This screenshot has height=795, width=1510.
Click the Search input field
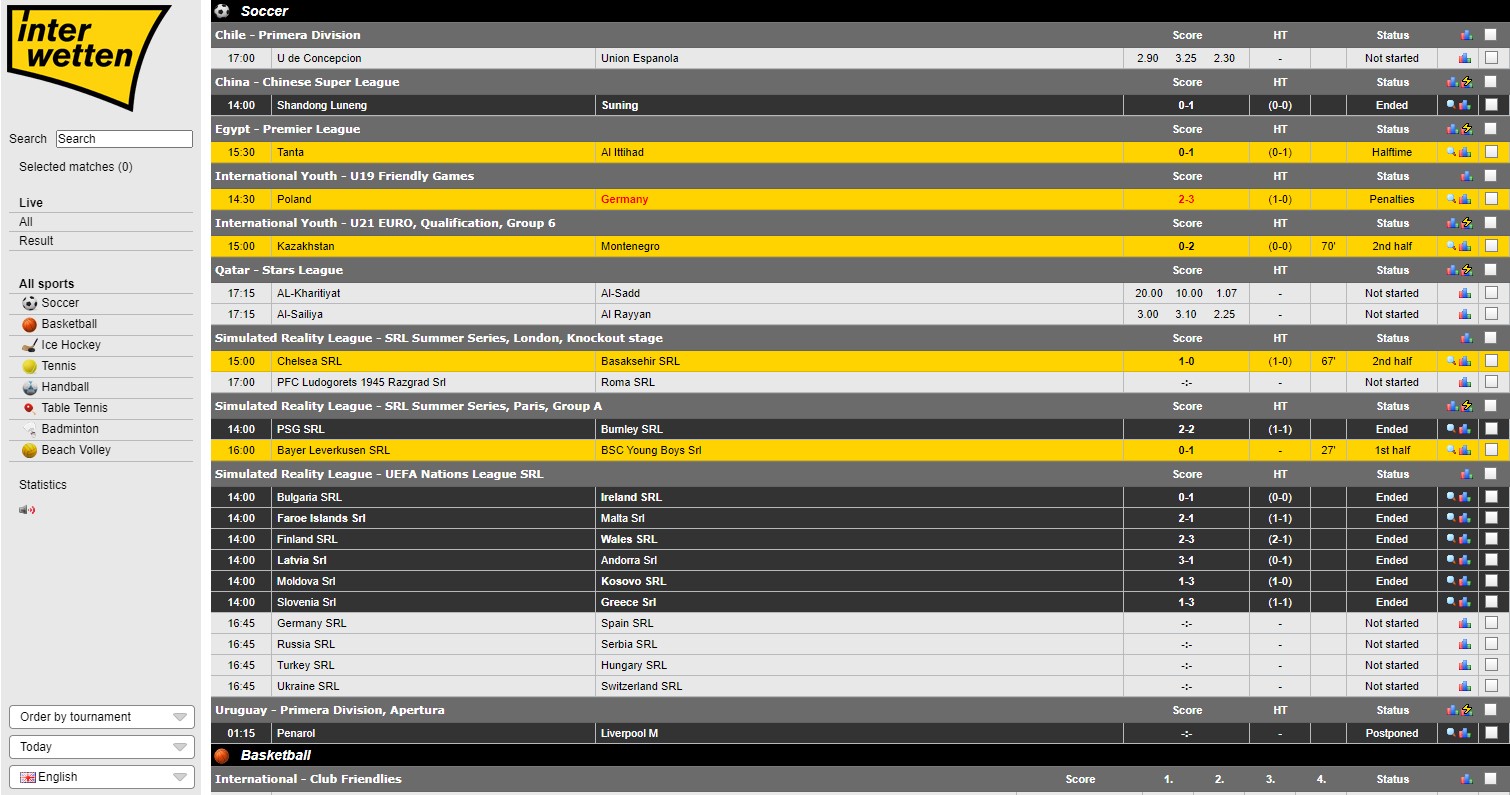click(x=124, y=139)
